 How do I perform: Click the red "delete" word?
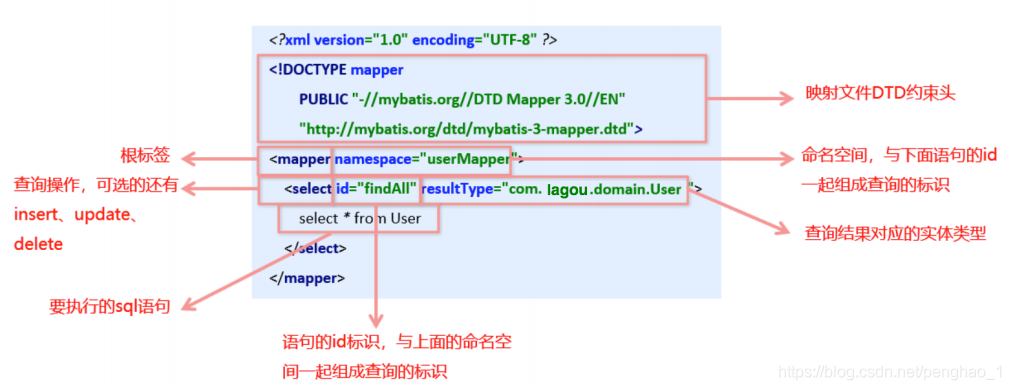38,244
